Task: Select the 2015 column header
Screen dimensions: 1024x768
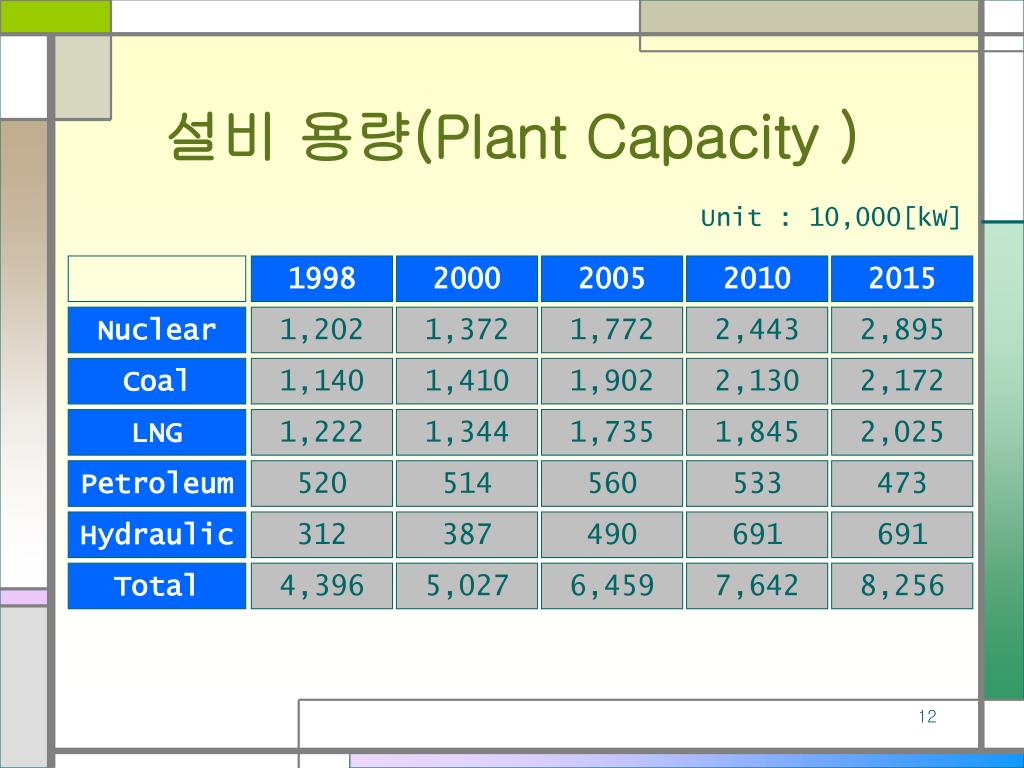Action: click(x=902, y=279)
